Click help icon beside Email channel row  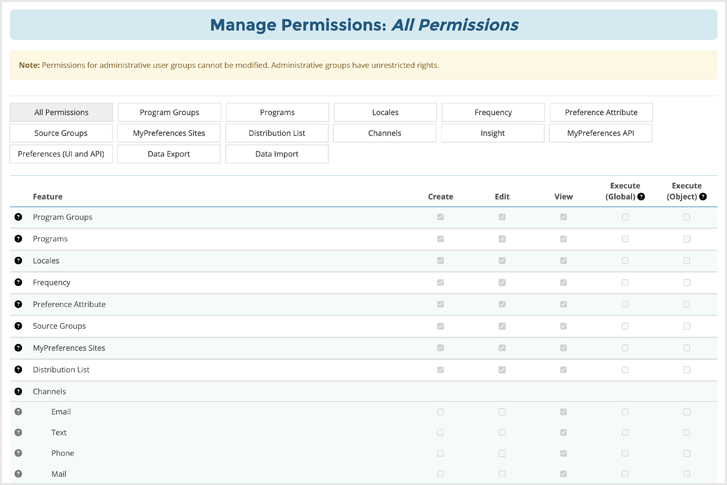click(x=18, y=412)
